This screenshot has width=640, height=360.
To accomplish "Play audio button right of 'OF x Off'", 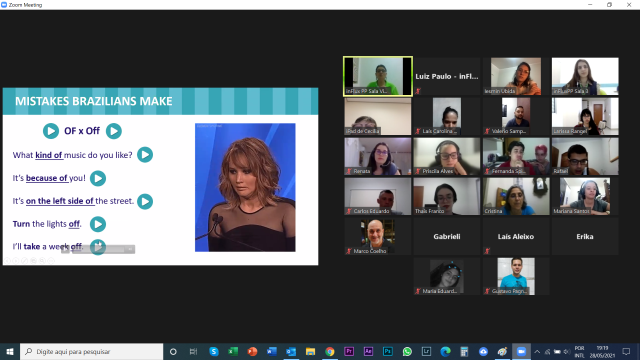I will click(114, 131).
